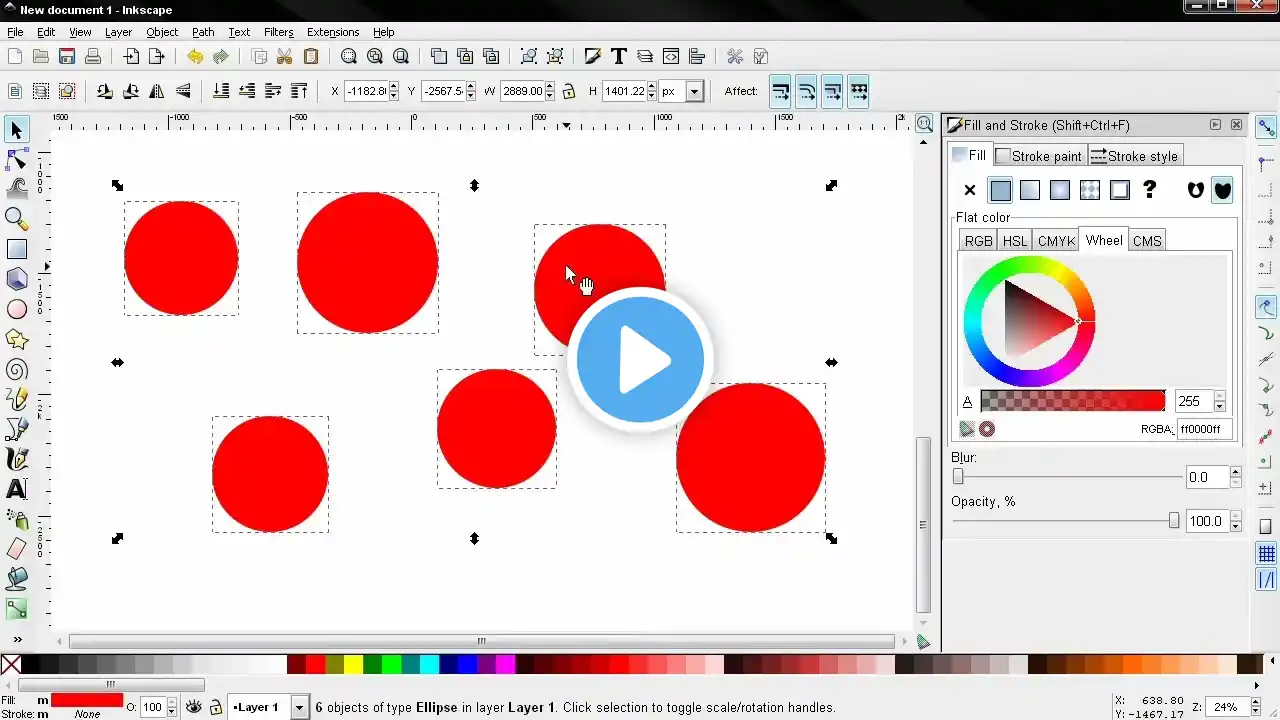Switch to the CMYK color tab

coord(1056,241)
